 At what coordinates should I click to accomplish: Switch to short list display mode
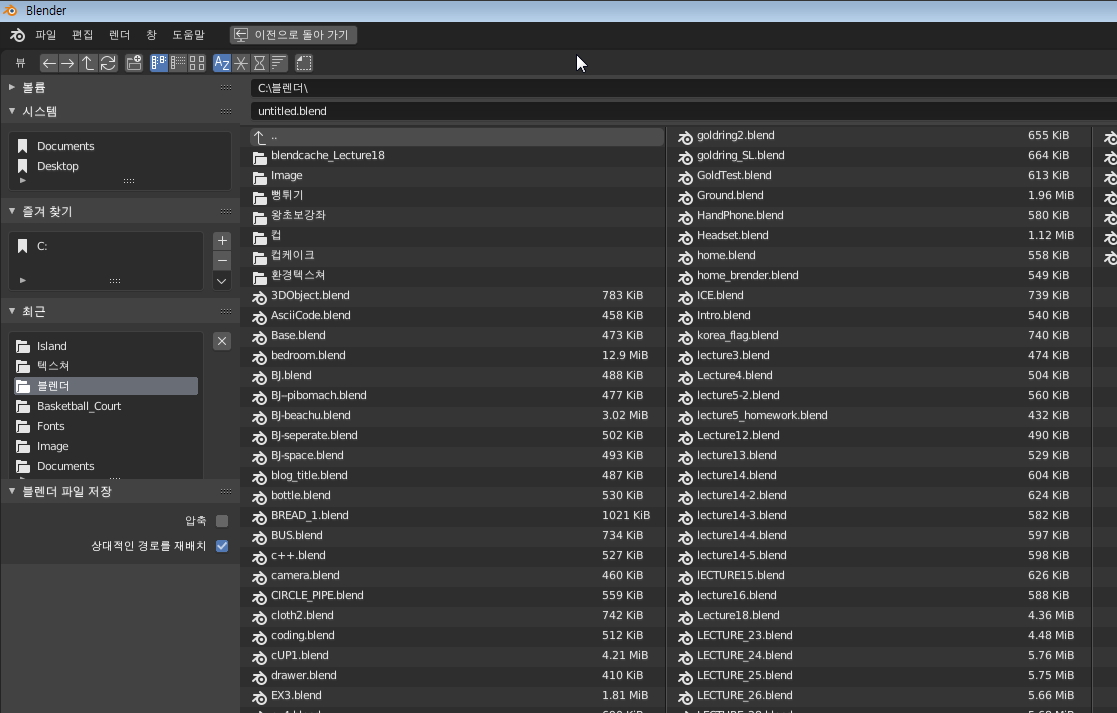tap(159, 63)
